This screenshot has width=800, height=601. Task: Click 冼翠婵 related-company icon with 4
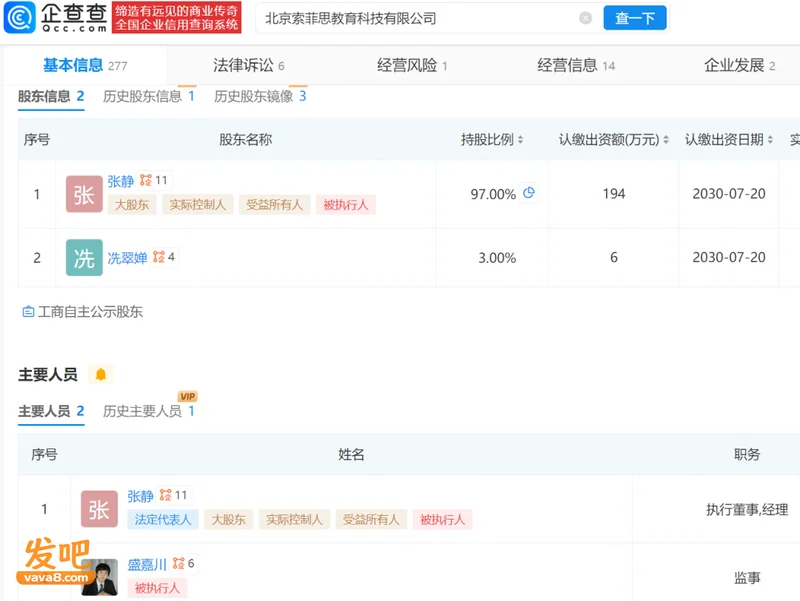pyautogui.click(x=164, y=257)
